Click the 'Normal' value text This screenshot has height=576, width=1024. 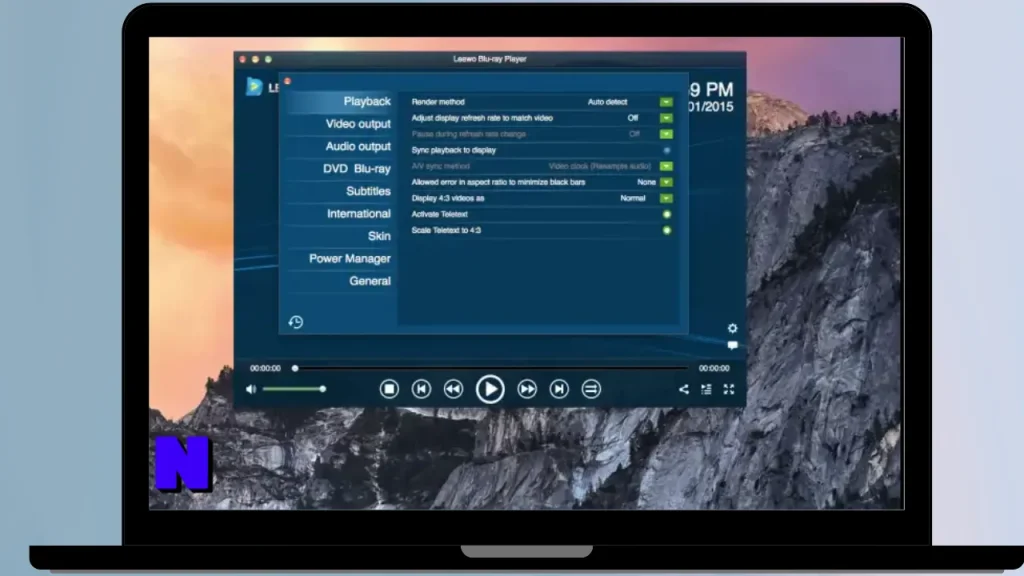point(633,198)
